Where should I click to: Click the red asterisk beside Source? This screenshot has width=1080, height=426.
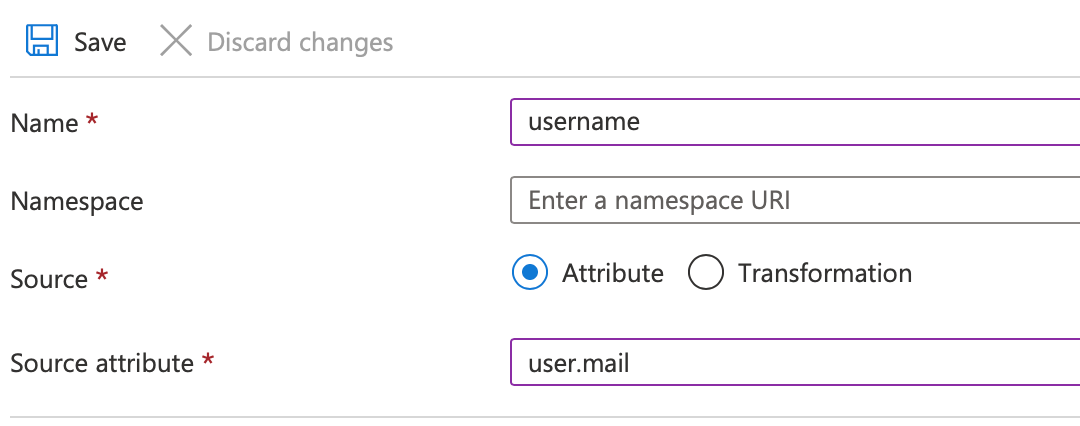[101, 277]
